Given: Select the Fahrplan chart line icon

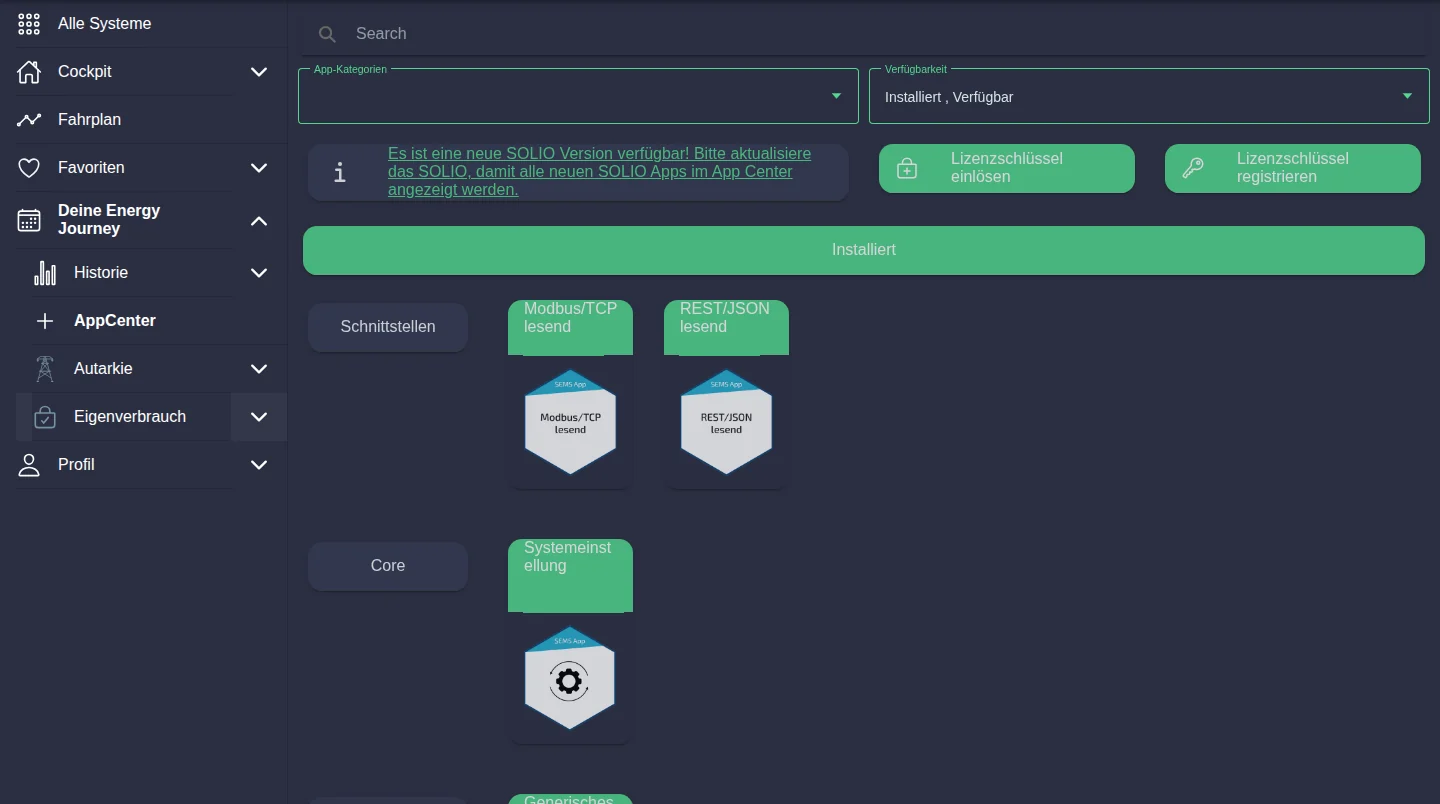Looking at the screenshot, I should coord(29,120).
